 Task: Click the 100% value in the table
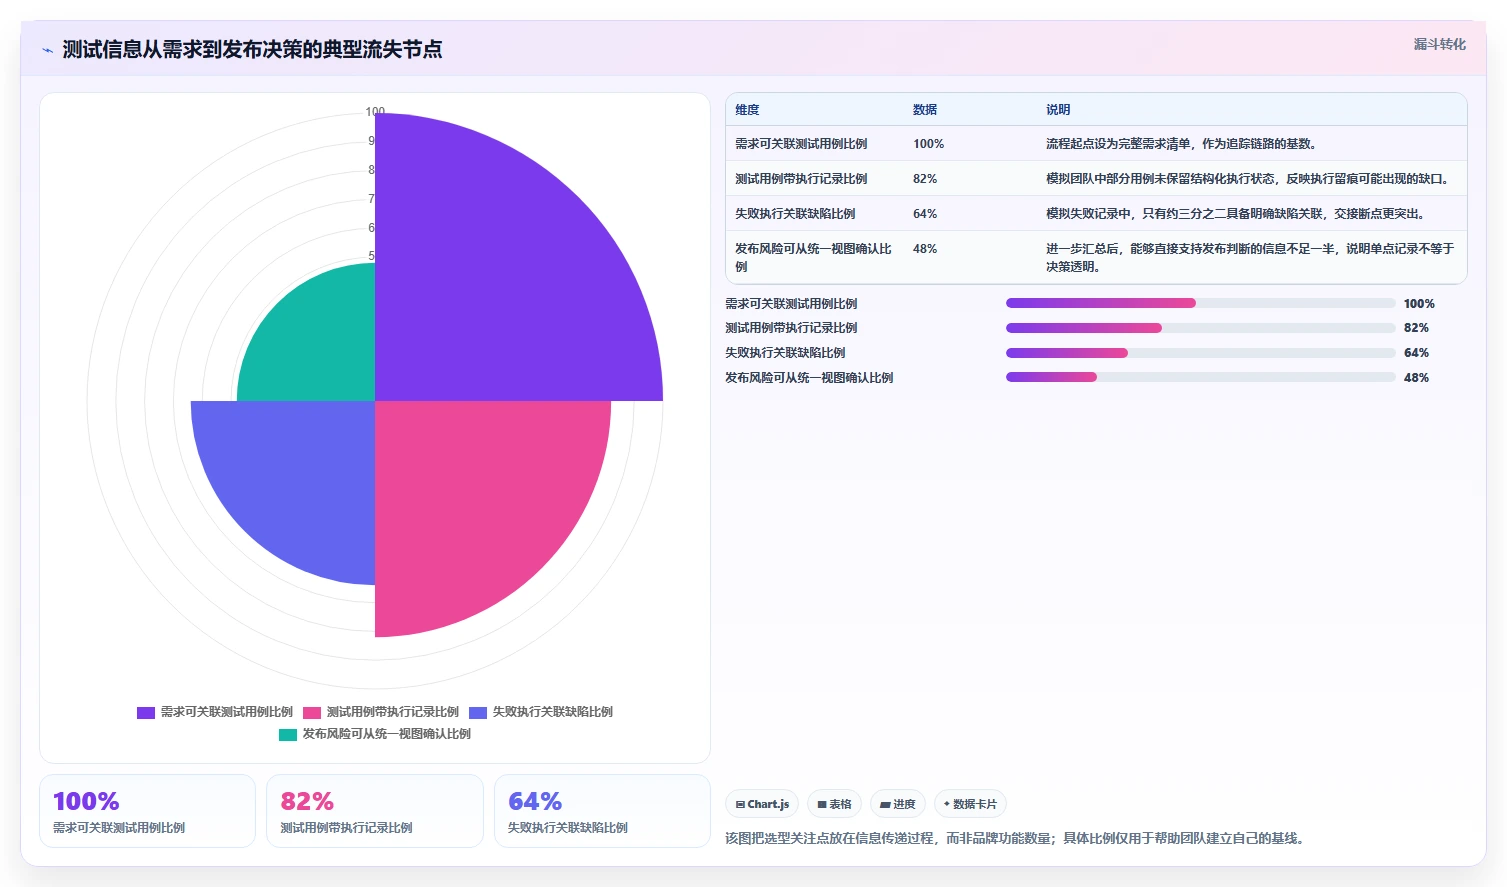(x=928, y=144)
